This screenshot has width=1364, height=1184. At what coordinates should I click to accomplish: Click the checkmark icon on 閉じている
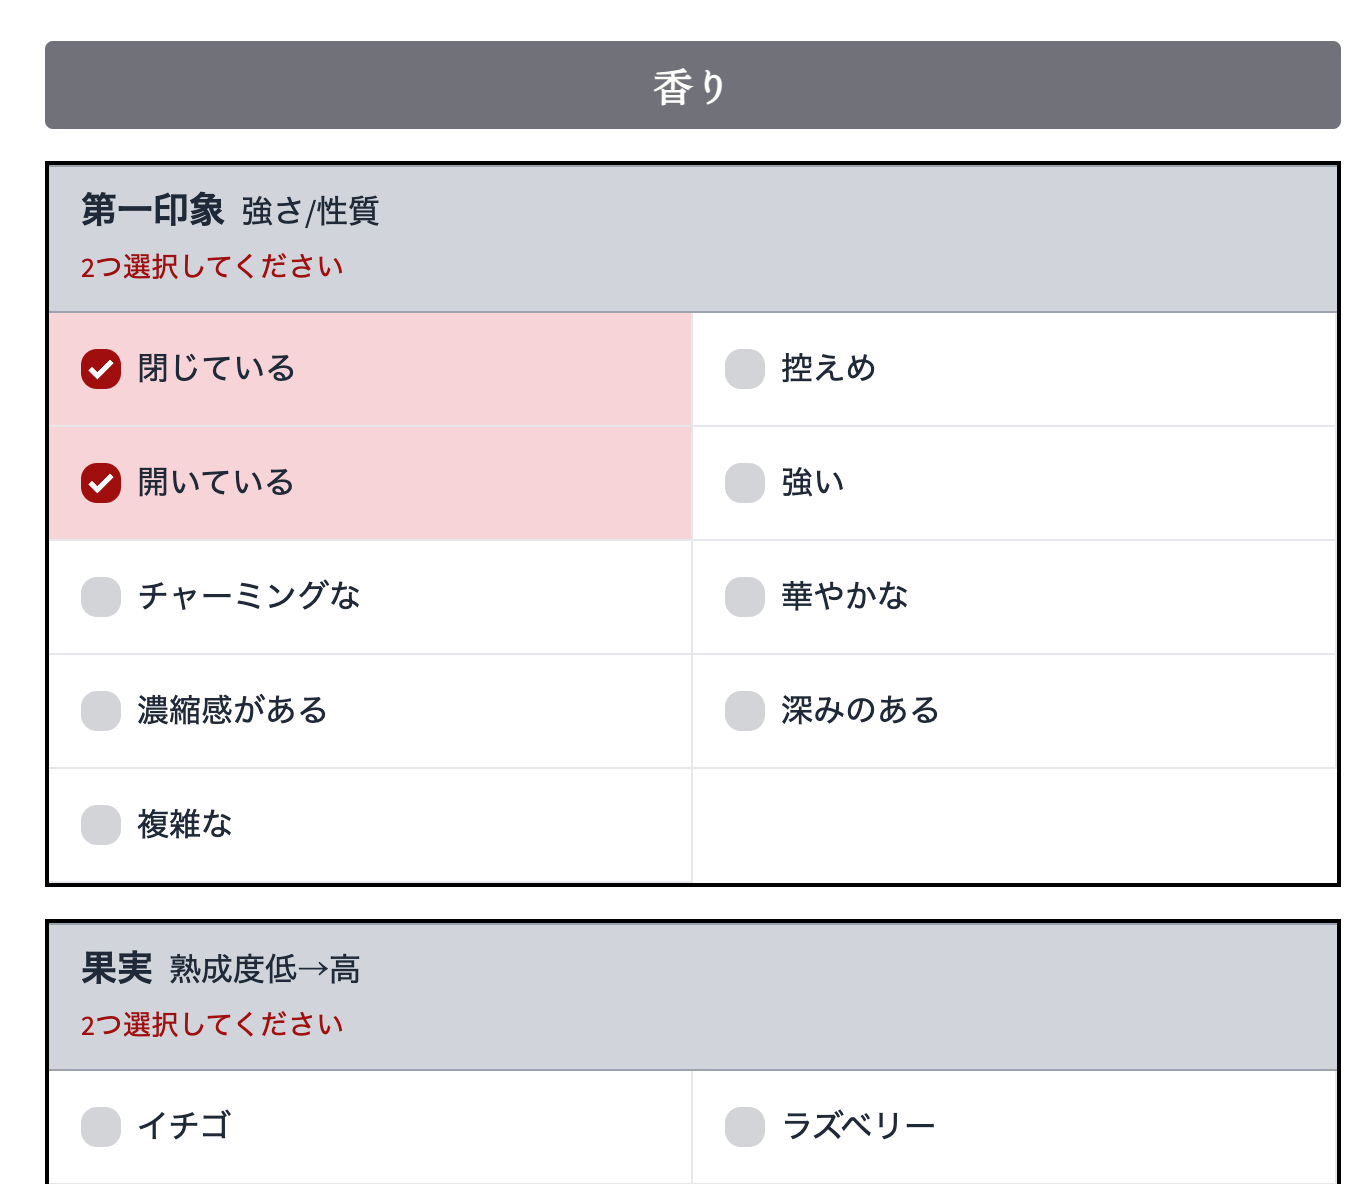pyautogui.click(x=100, y=368)
